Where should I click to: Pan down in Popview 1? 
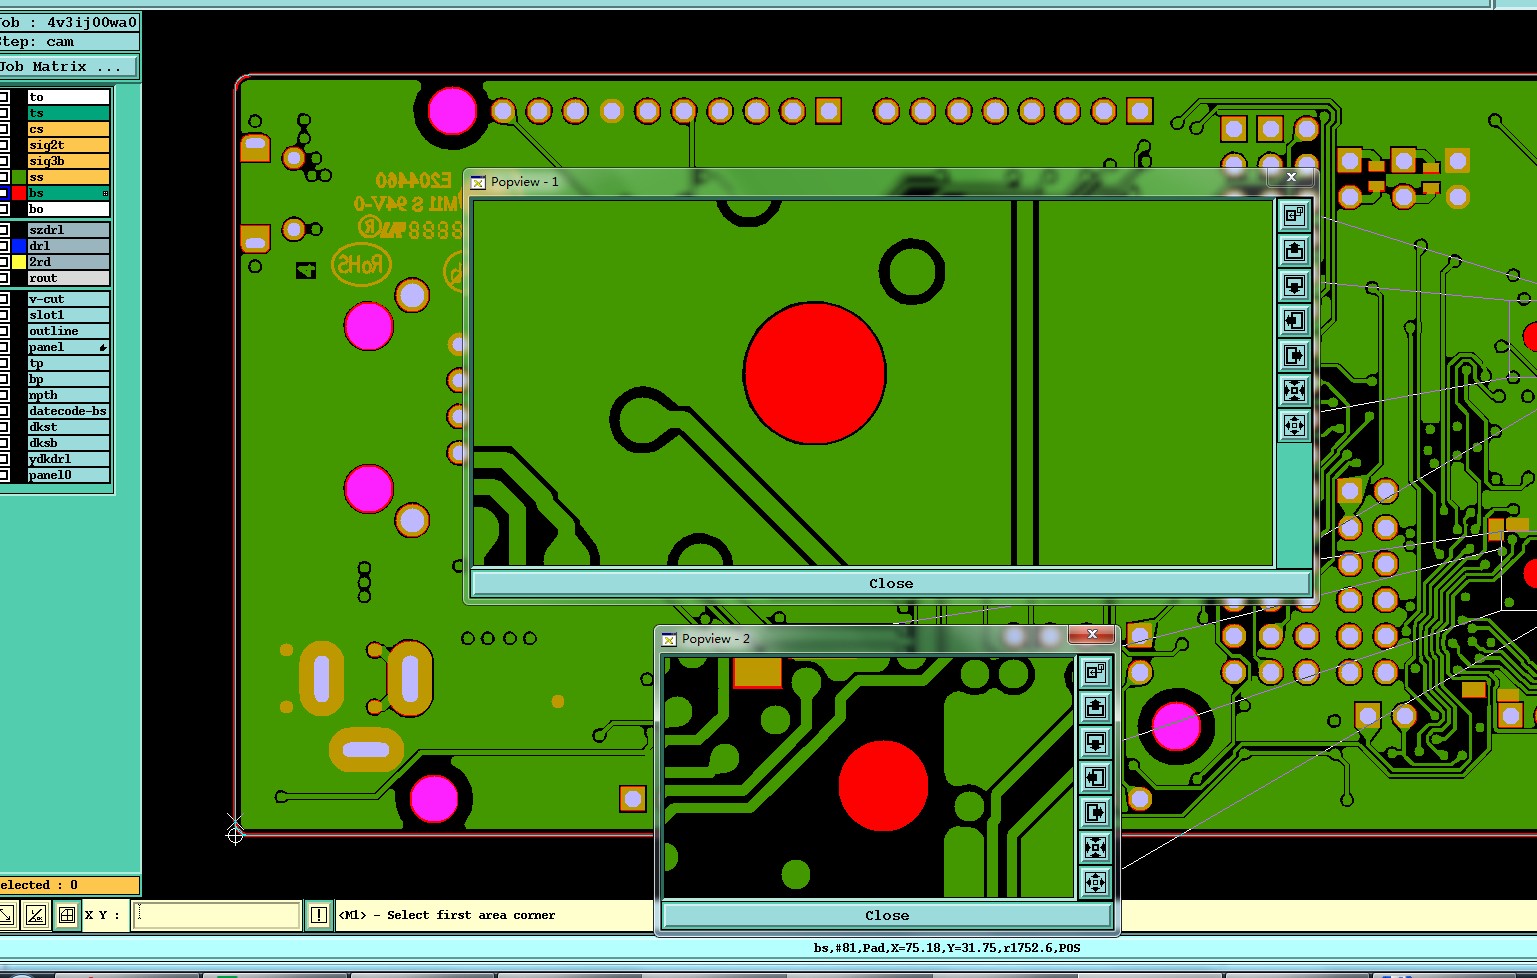click(1294, 286)
